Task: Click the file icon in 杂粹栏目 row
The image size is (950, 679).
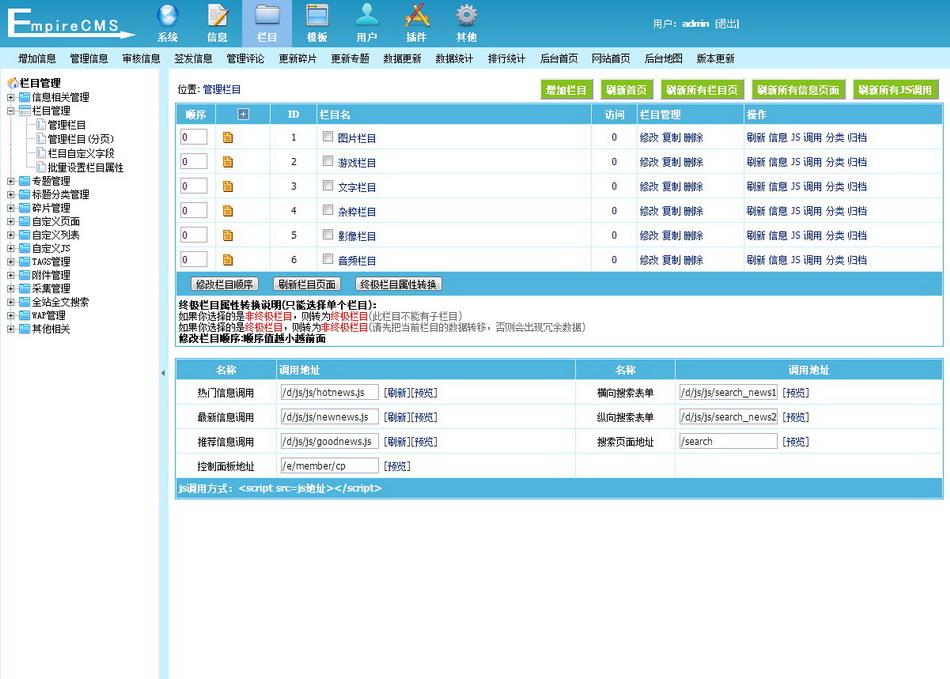Action: pyautogui.click(x=228, y=211)
